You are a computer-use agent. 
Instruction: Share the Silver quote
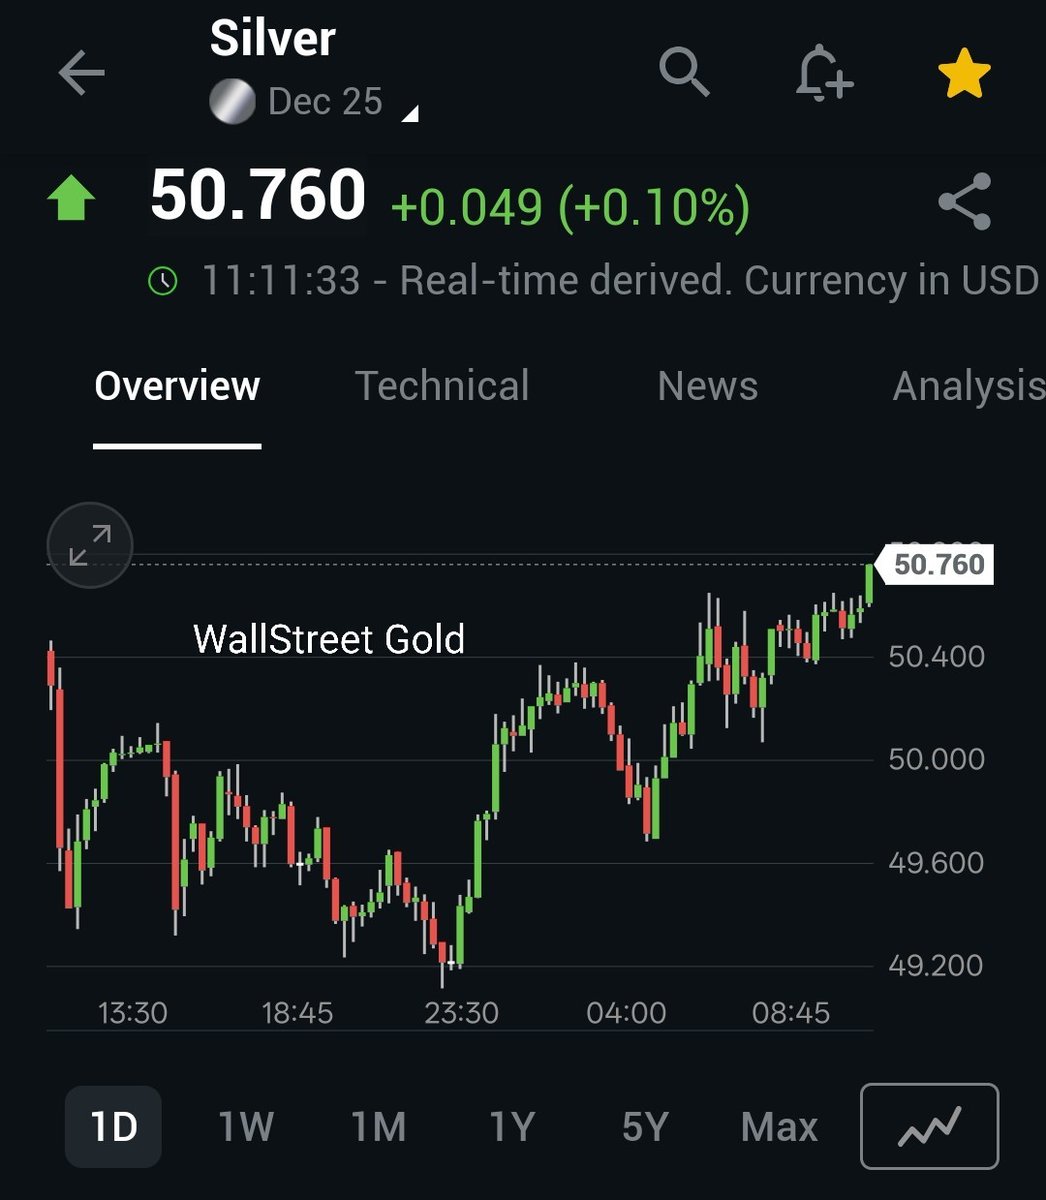(963, 200)
